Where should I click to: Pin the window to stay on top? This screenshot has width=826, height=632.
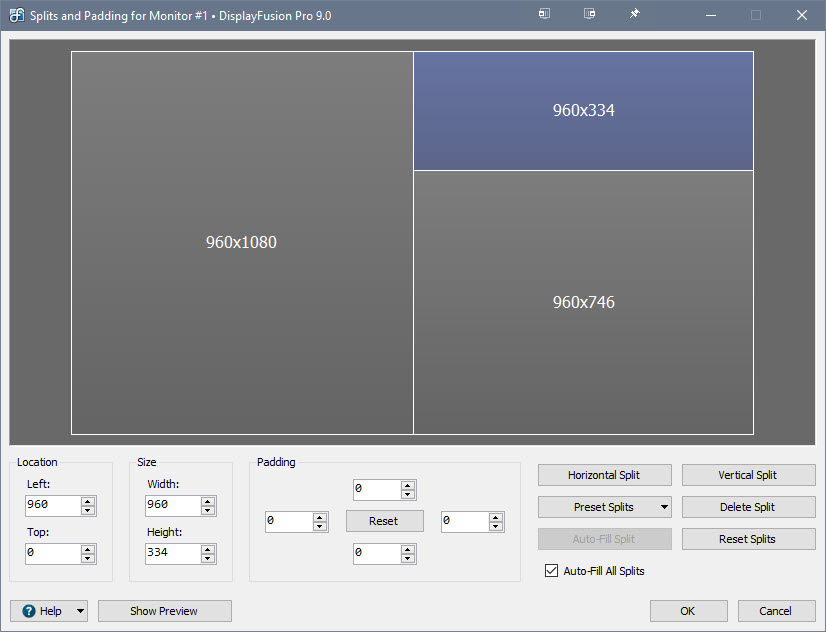click(634, 14)
